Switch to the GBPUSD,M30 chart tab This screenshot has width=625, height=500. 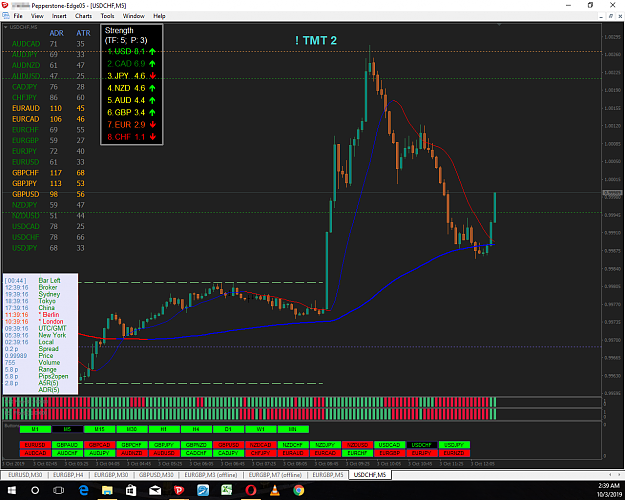pyautogui.click(x=156, y=475)
